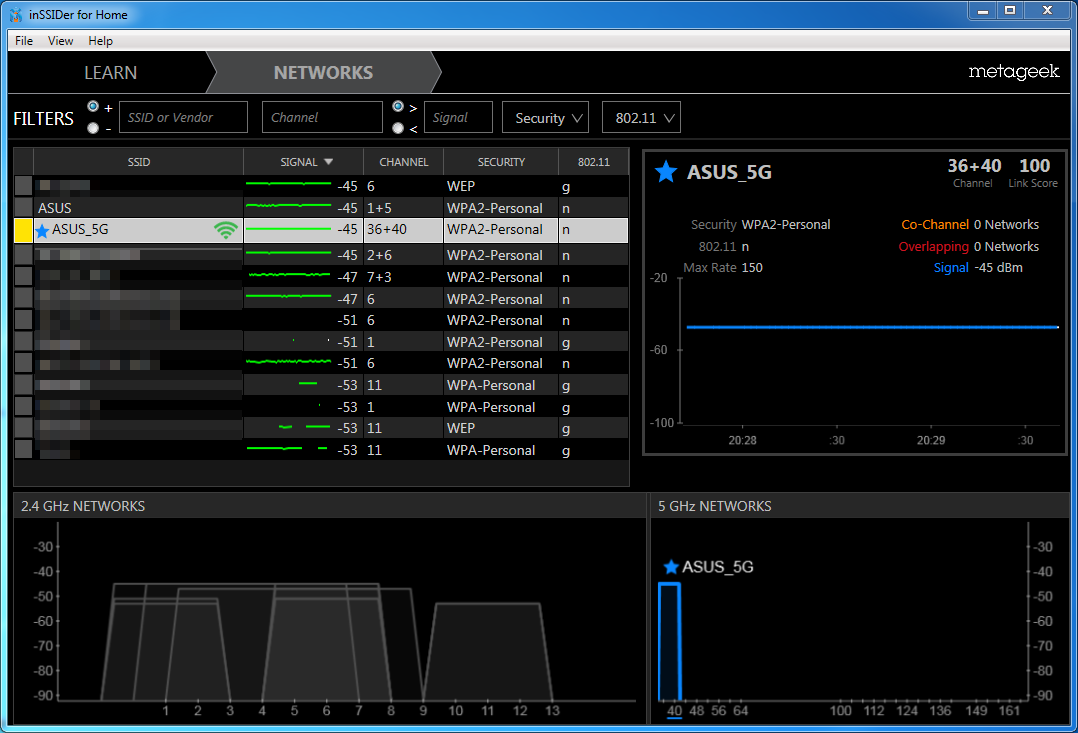The height and width of the screenshot is (733, 1078).
Task: Click the Co-Channel label in details
Action: pyautogui.click(x=935, y=225)
